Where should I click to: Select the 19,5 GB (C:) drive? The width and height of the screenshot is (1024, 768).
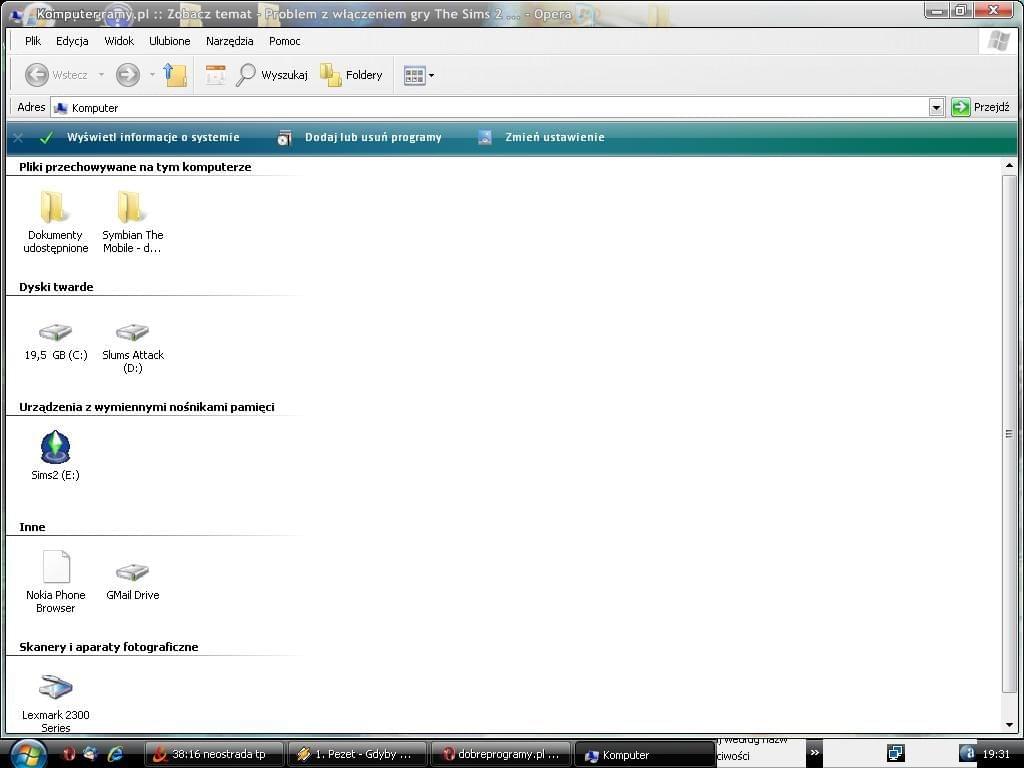tap(56, 342)
